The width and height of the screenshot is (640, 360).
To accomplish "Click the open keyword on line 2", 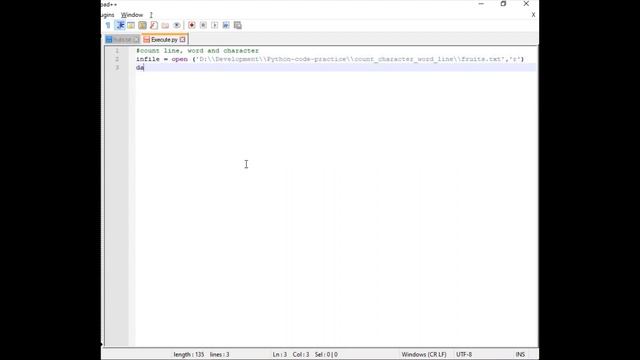I will click(x=180, y=59).
